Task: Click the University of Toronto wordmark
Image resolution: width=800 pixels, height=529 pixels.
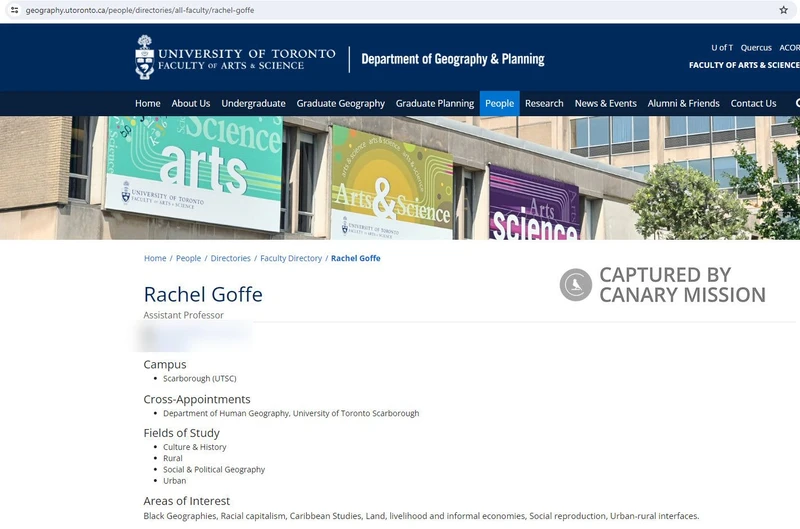Action: point(247,59)
